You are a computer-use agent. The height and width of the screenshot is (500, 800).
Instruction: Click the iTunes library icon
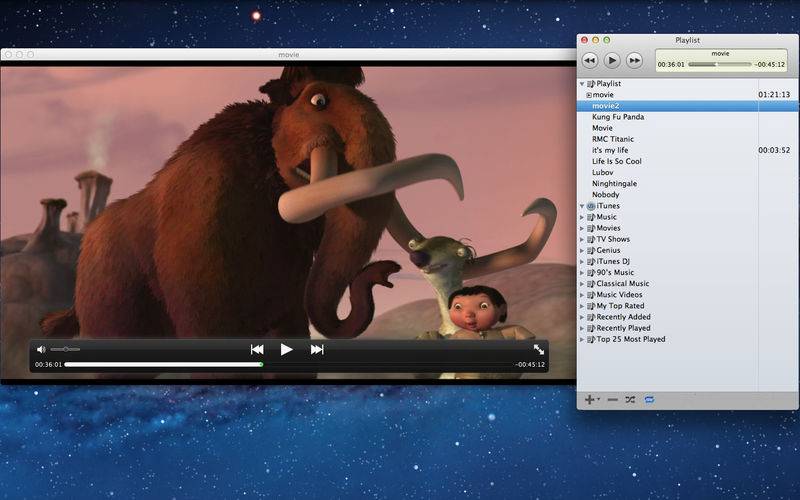(x=591, y=206)
